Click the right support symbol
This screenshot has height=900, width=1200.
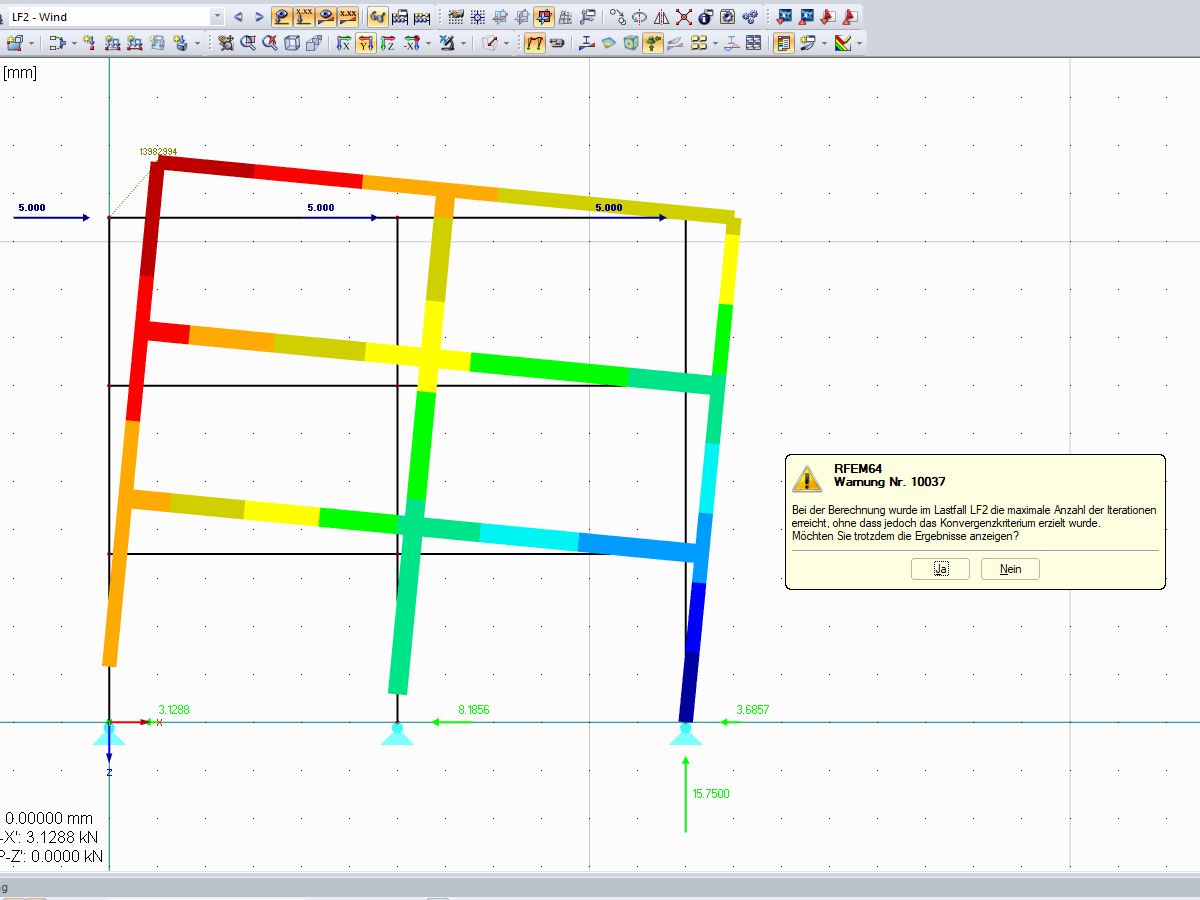pos(685,734)
